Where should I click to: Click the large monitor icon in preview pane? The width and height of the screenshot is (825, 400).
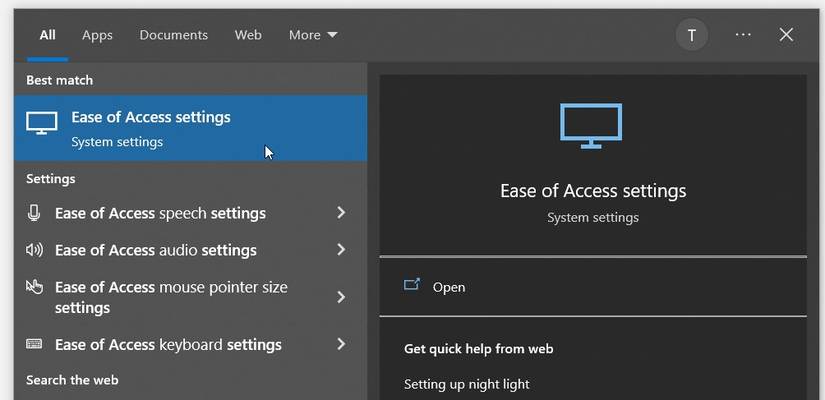tap(591, 125)
